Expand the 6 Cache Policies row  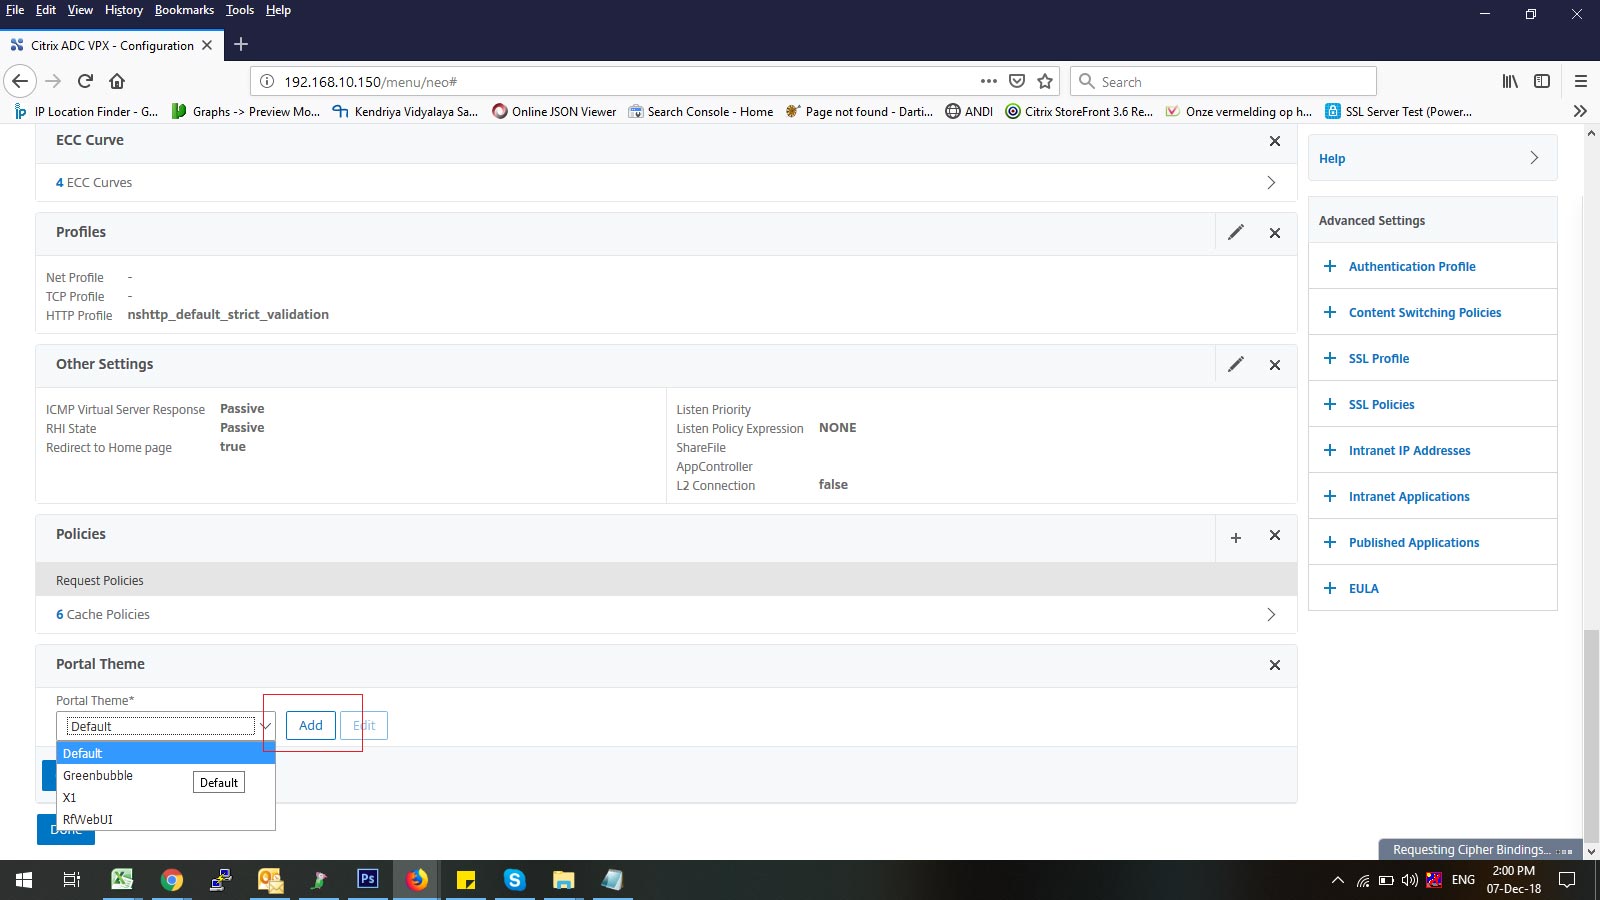(x=665, y=615)
